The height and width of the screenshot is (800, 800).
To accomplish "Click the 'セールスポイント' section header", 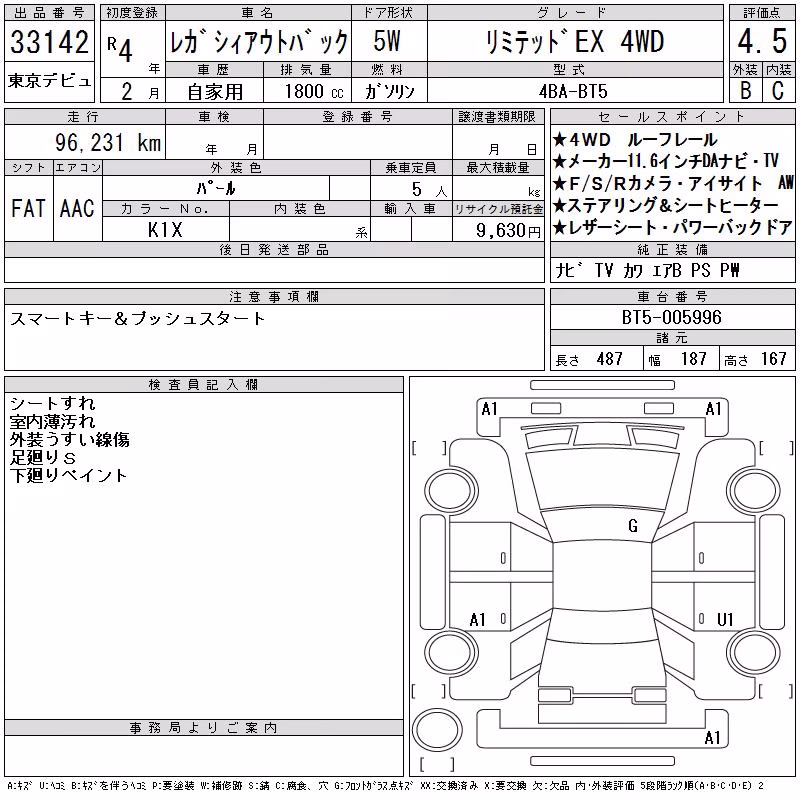I will point(672,116).
